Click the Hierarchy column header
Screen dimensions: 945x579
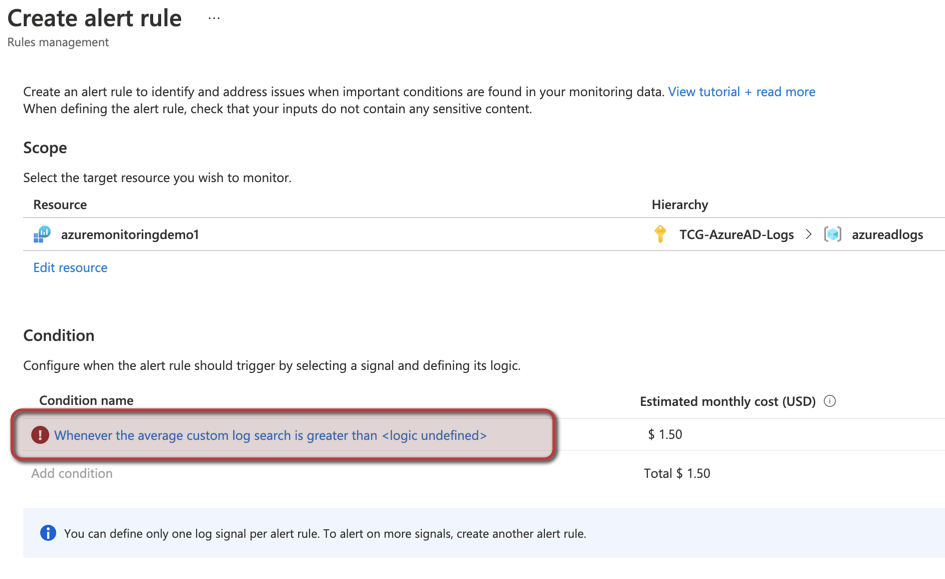click(x=680, y=204)
